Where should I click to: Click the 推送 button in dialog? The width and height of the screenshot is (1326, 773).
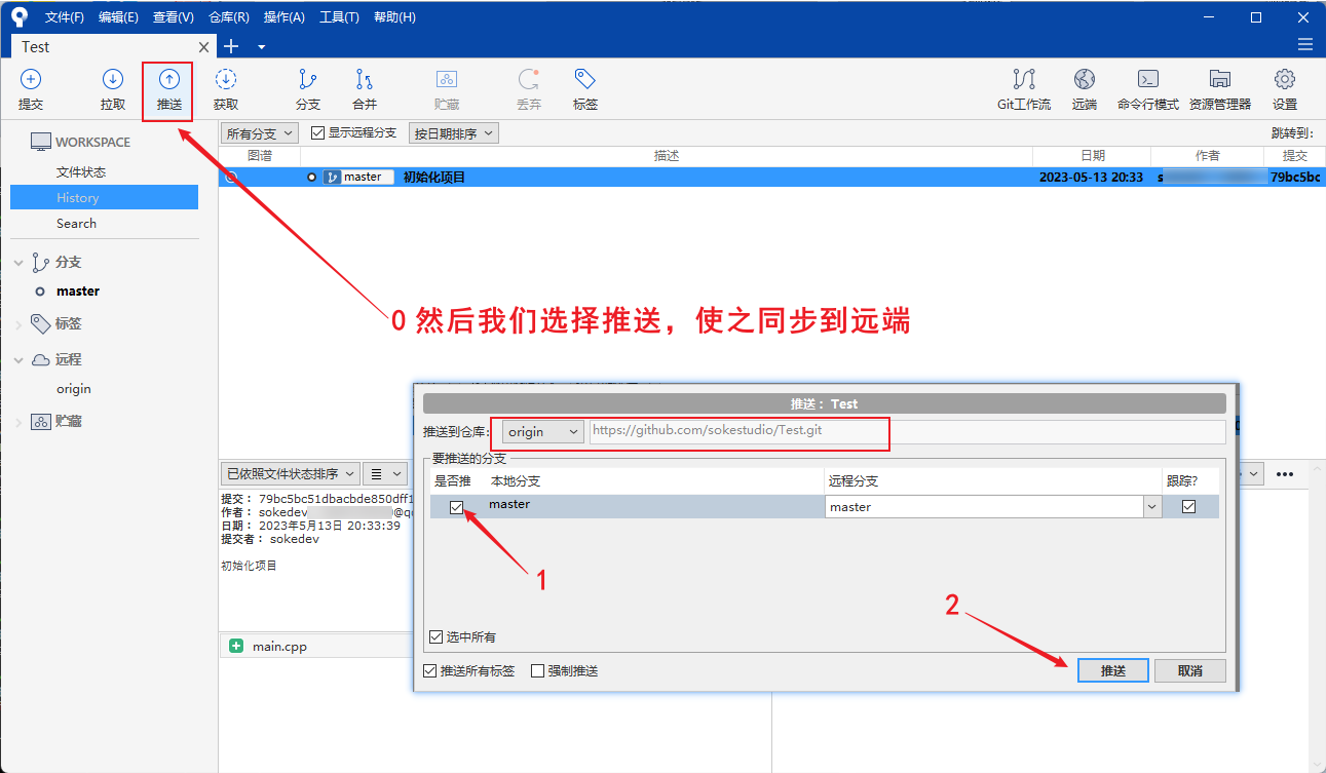(x=1112, y=670)
